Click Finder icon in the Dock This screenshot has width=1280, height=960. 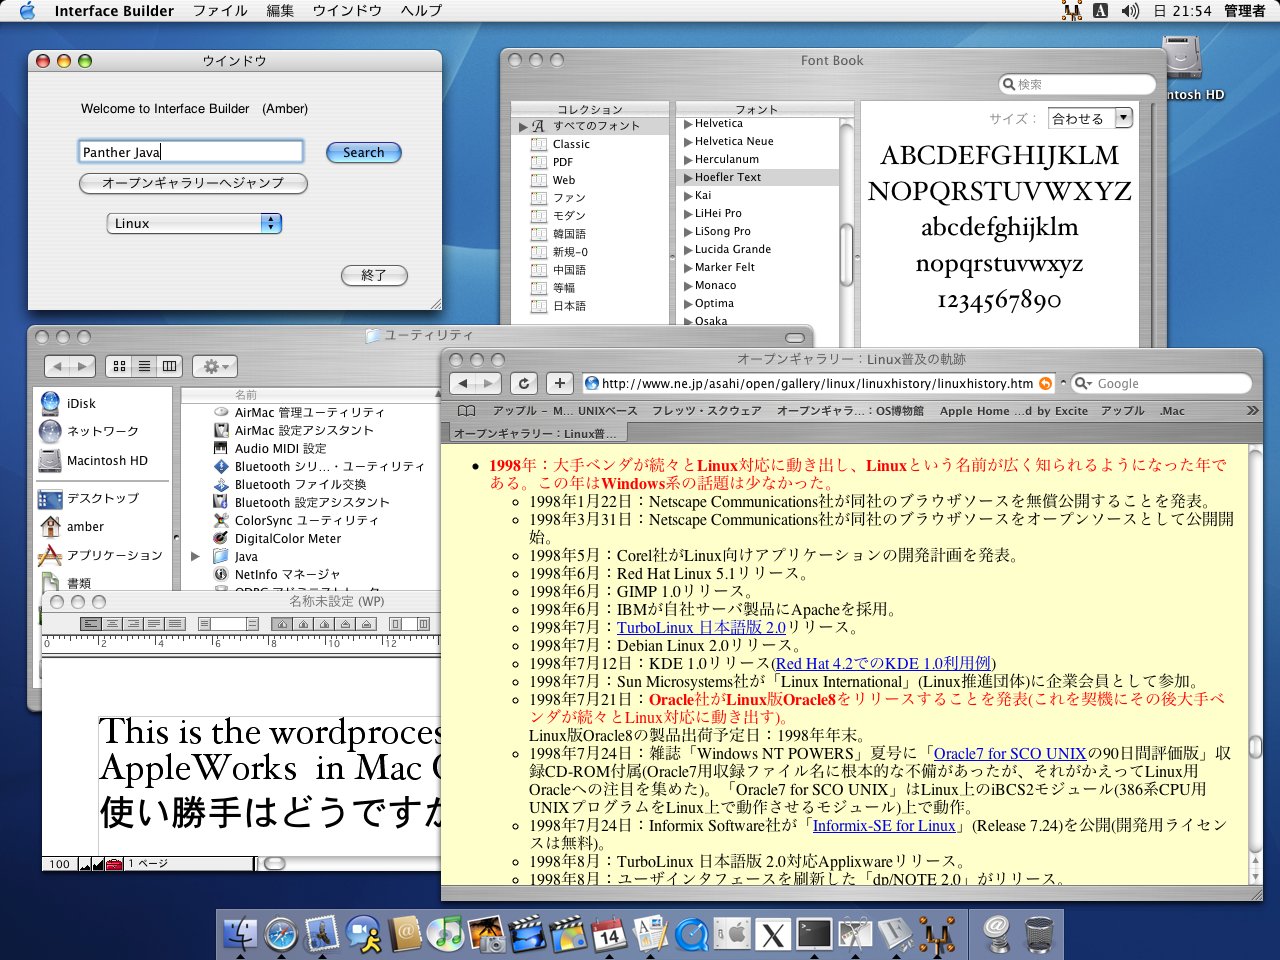240,934
